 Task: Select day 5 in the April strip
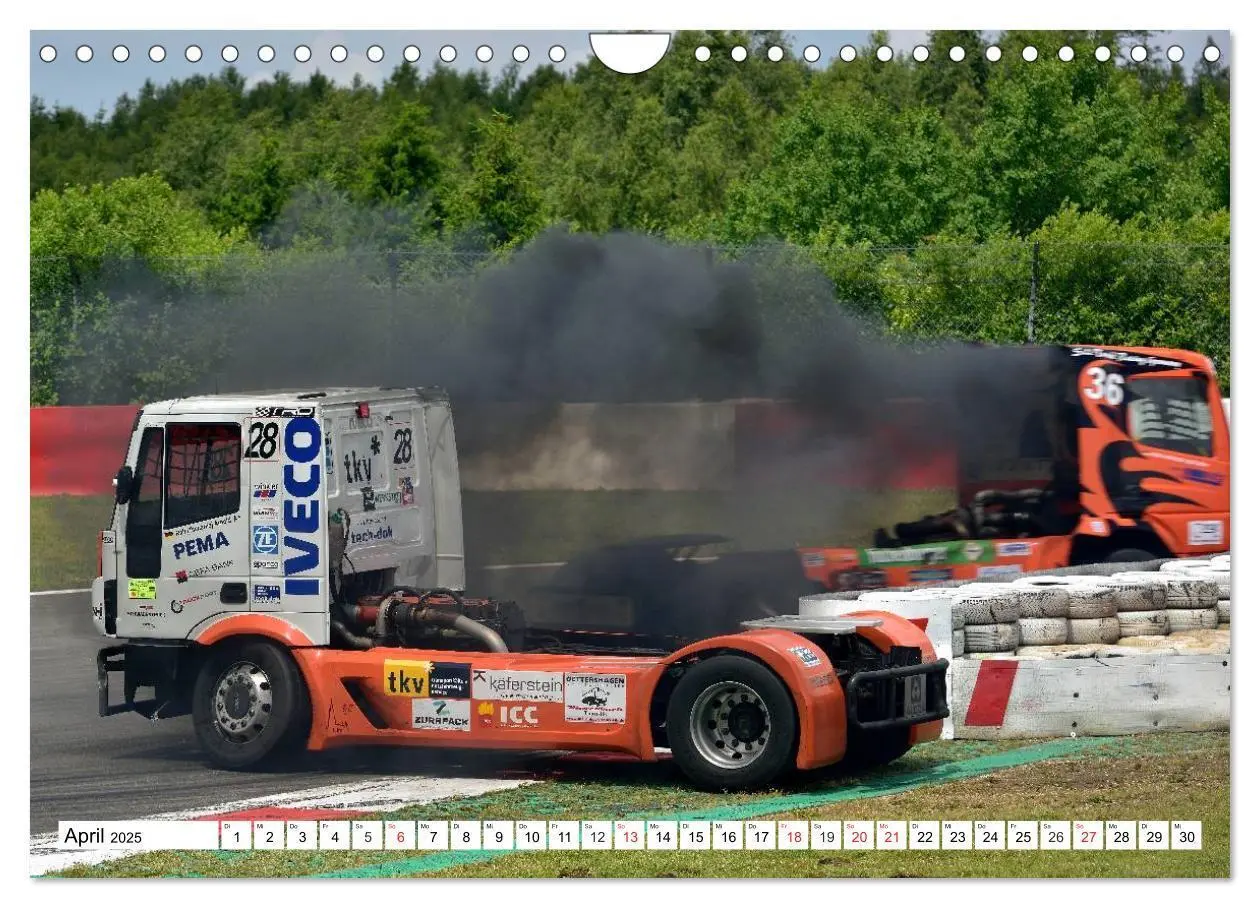[367, 836]
